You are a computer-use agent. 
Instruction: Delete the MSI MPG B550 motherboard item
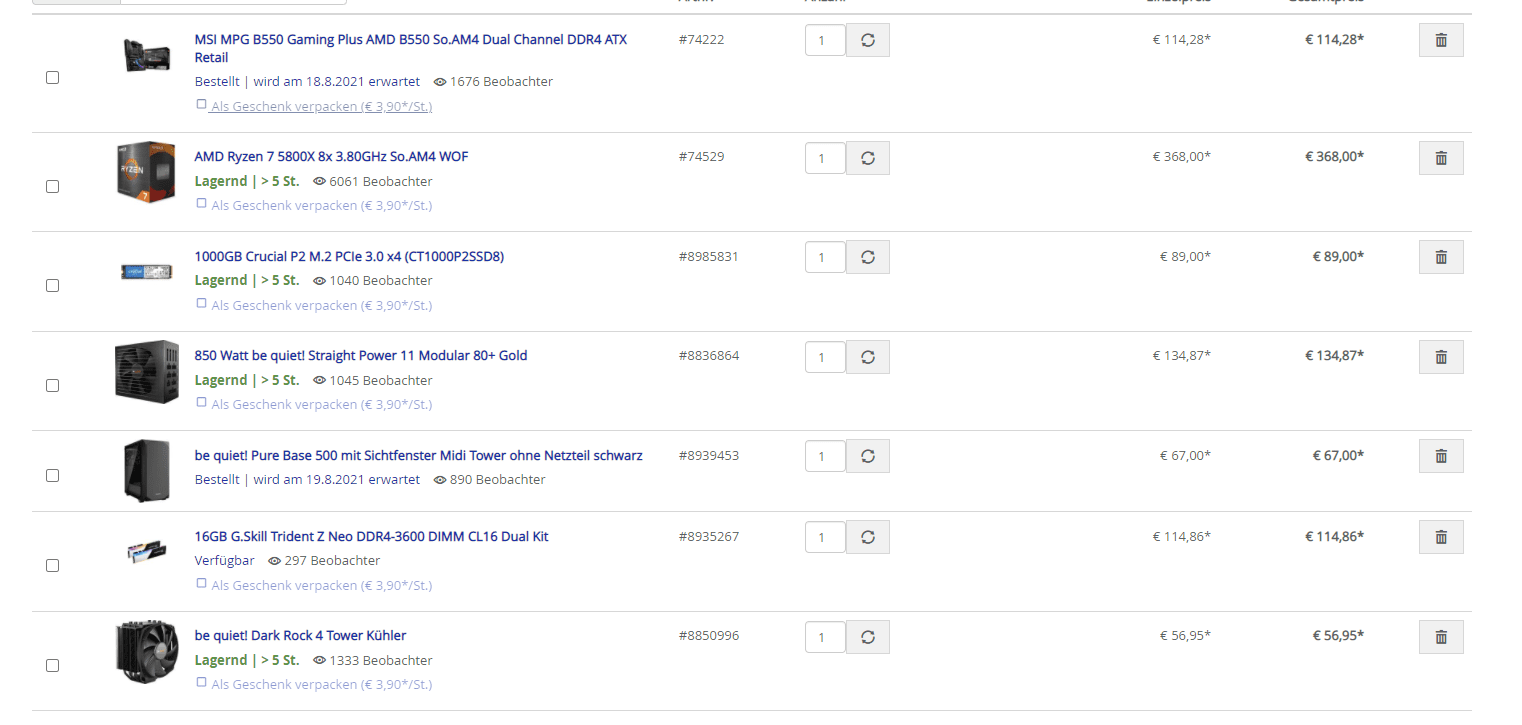[1440, 40]
